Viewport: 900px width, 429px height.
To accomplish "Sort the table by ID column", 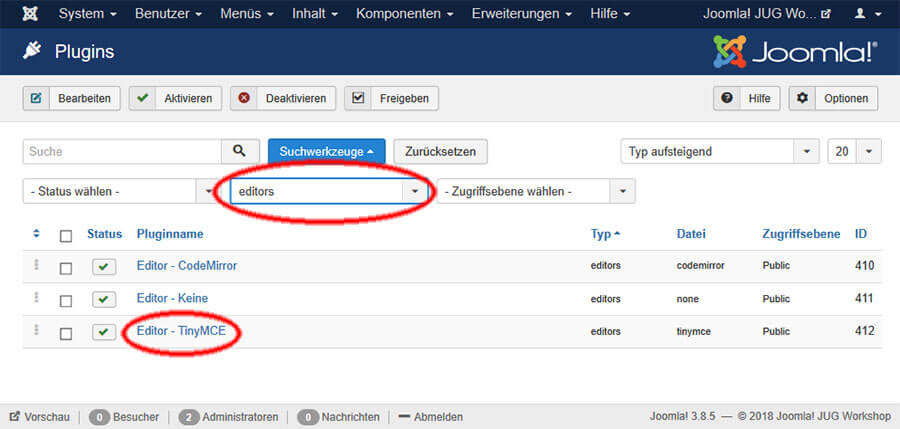I will tap(861, 234).
